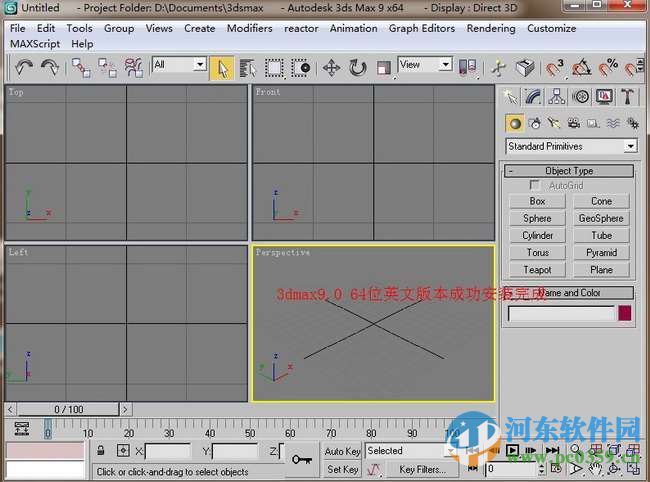Screen dimensions: 650x482
Task: Toggle 3D Snaps magnet icon
Action: tap(554, 68)
